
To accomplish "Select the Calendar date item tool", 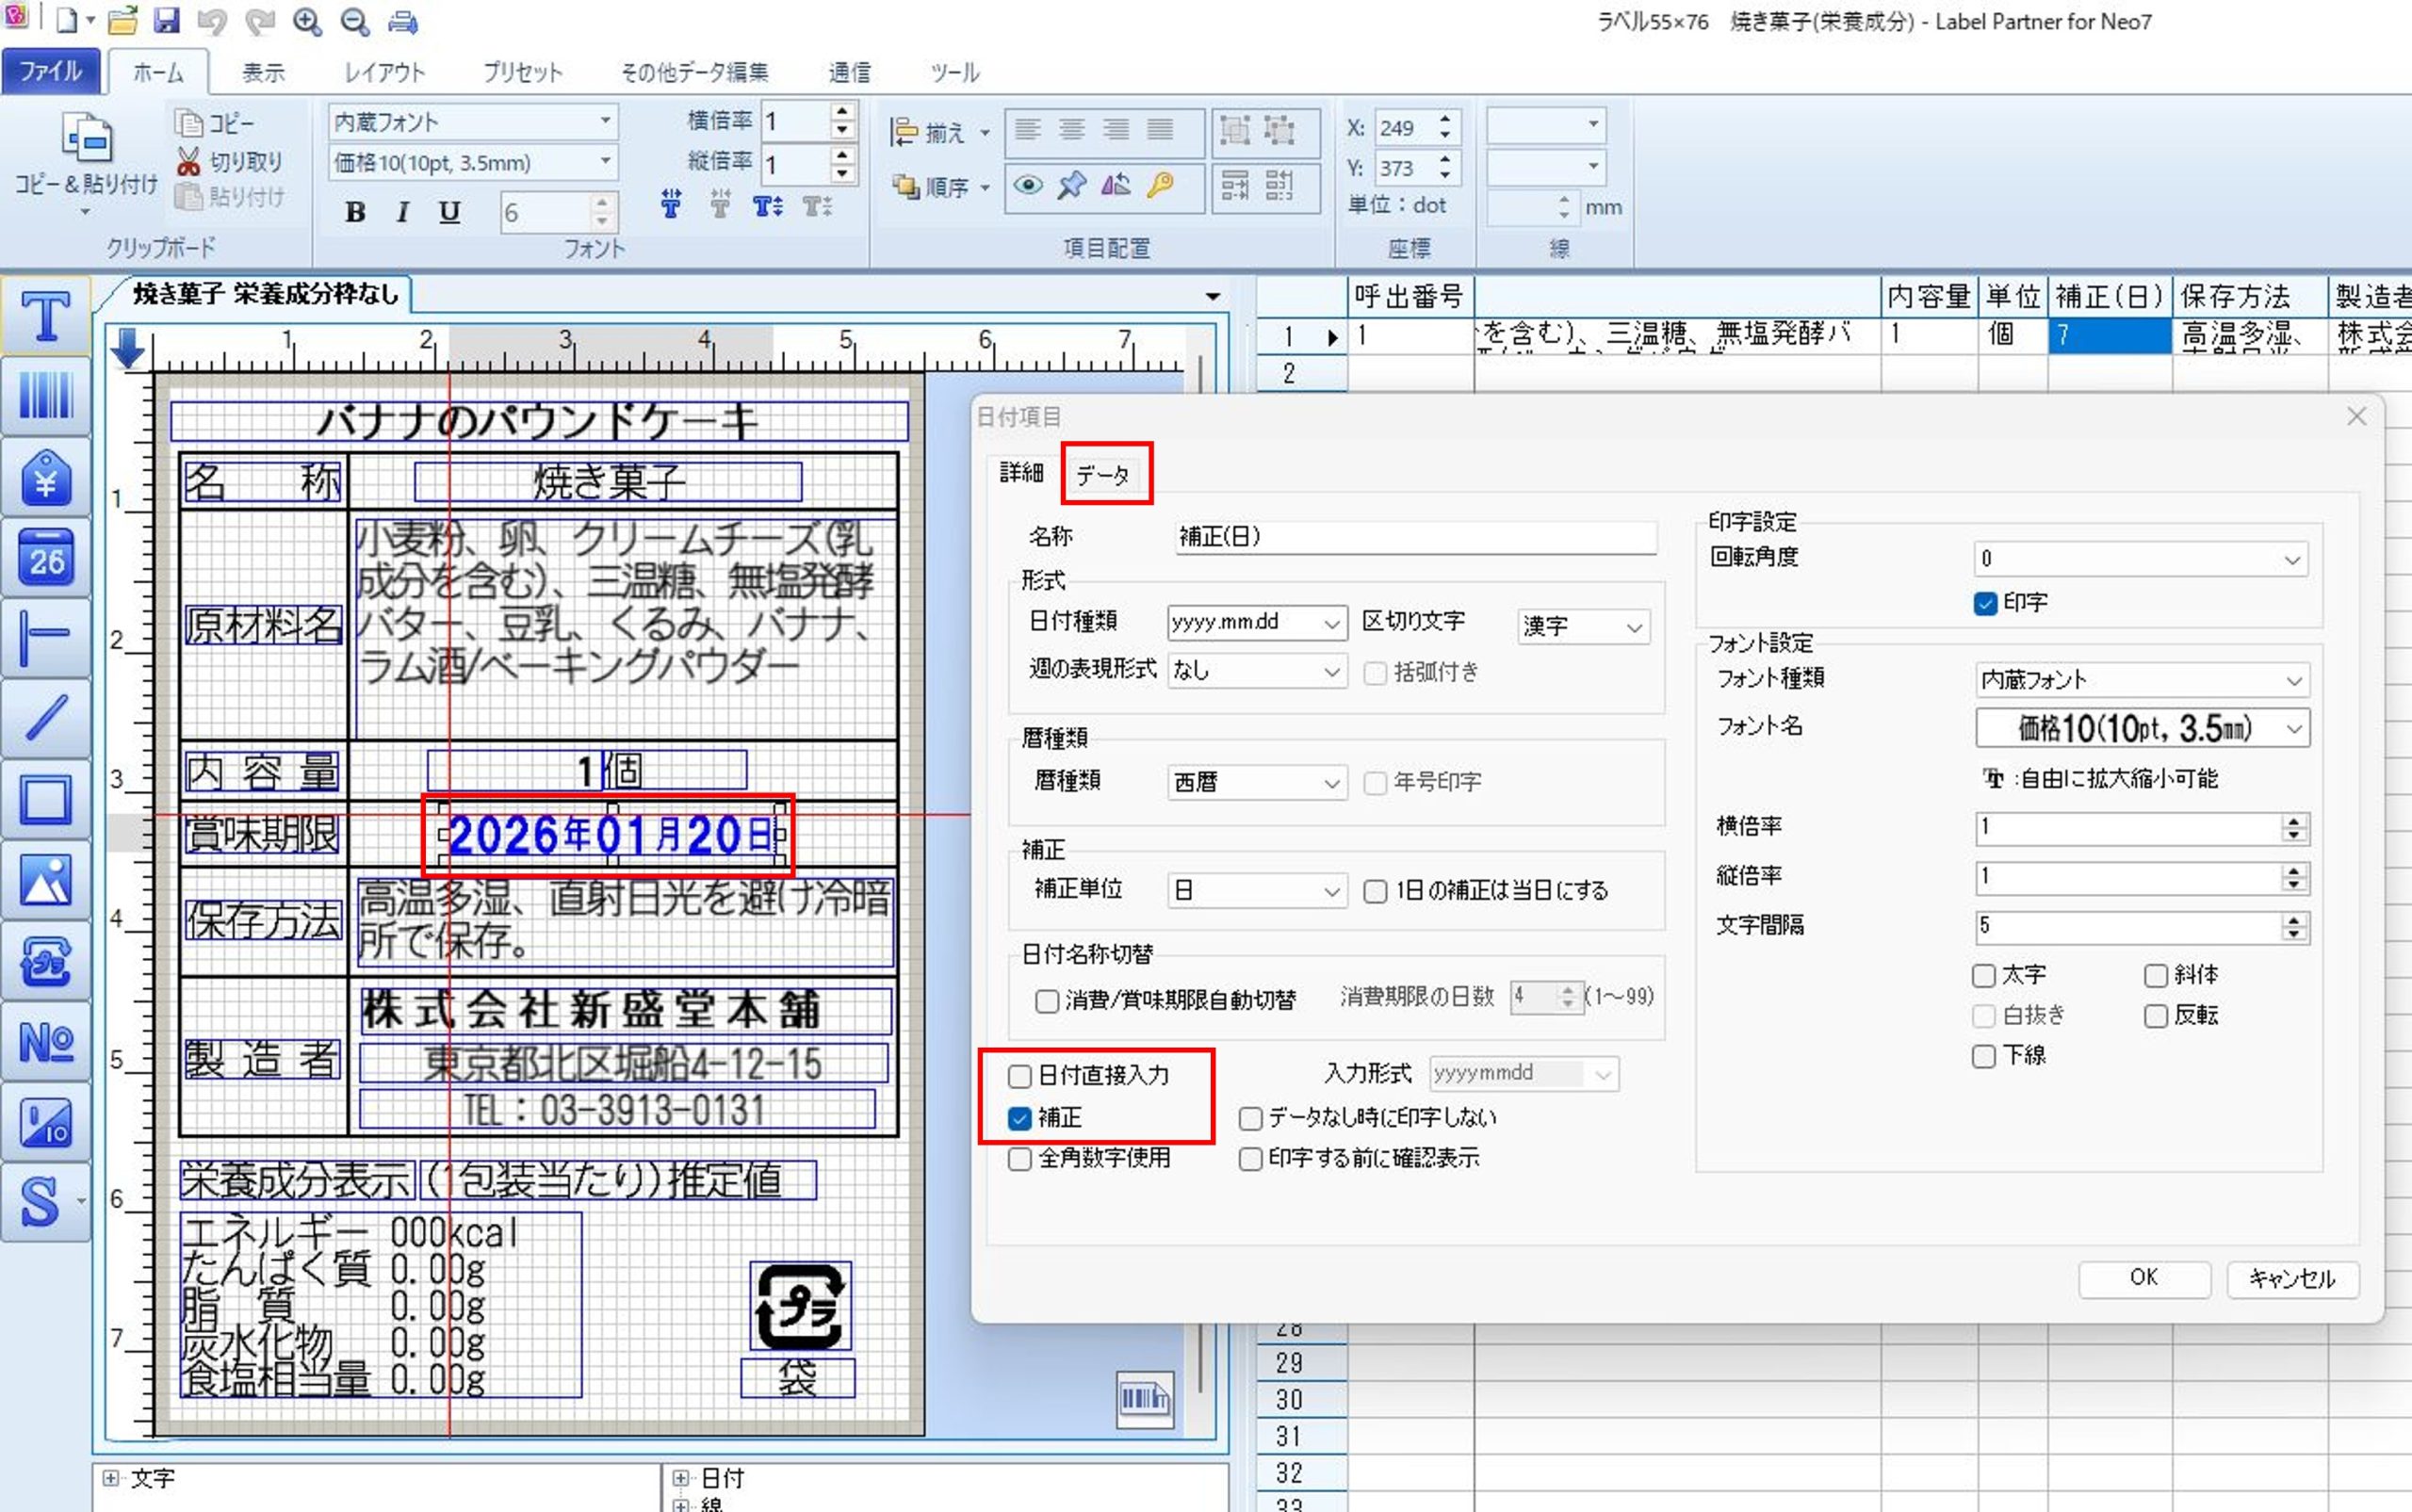I will pos(45,558).
